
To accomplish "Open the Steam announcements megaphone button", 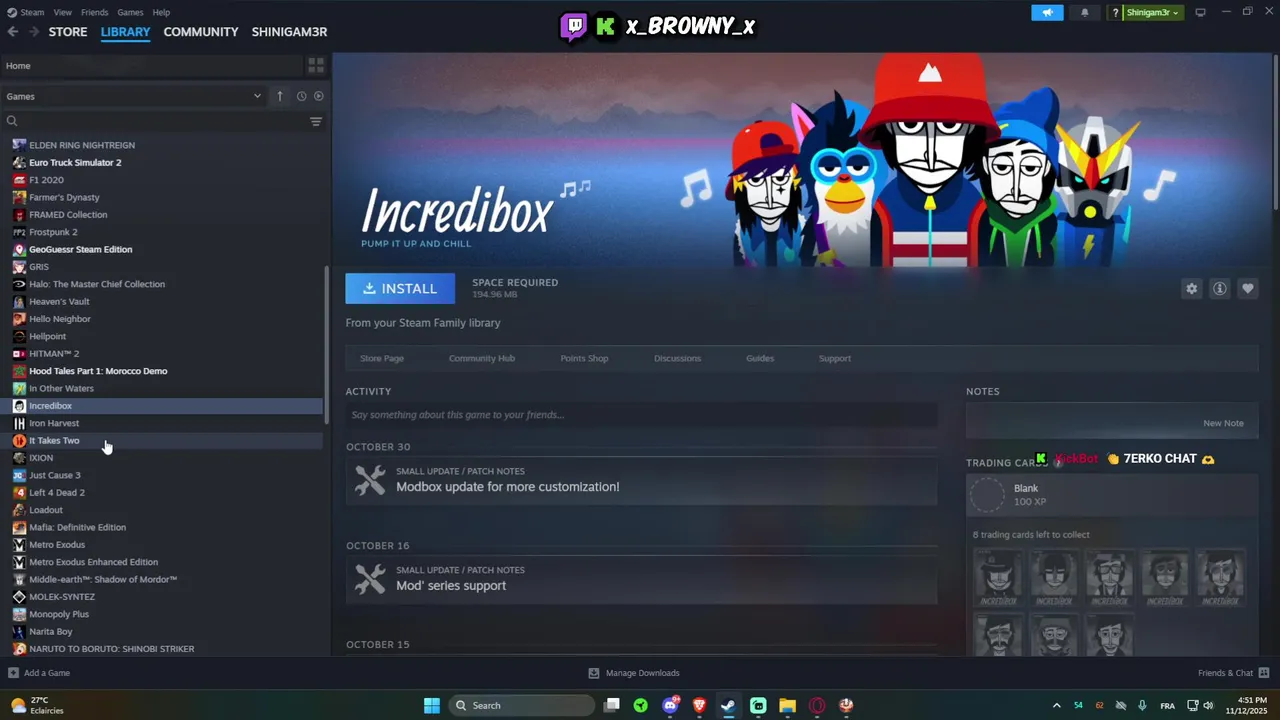I will tap(1047, 12).
